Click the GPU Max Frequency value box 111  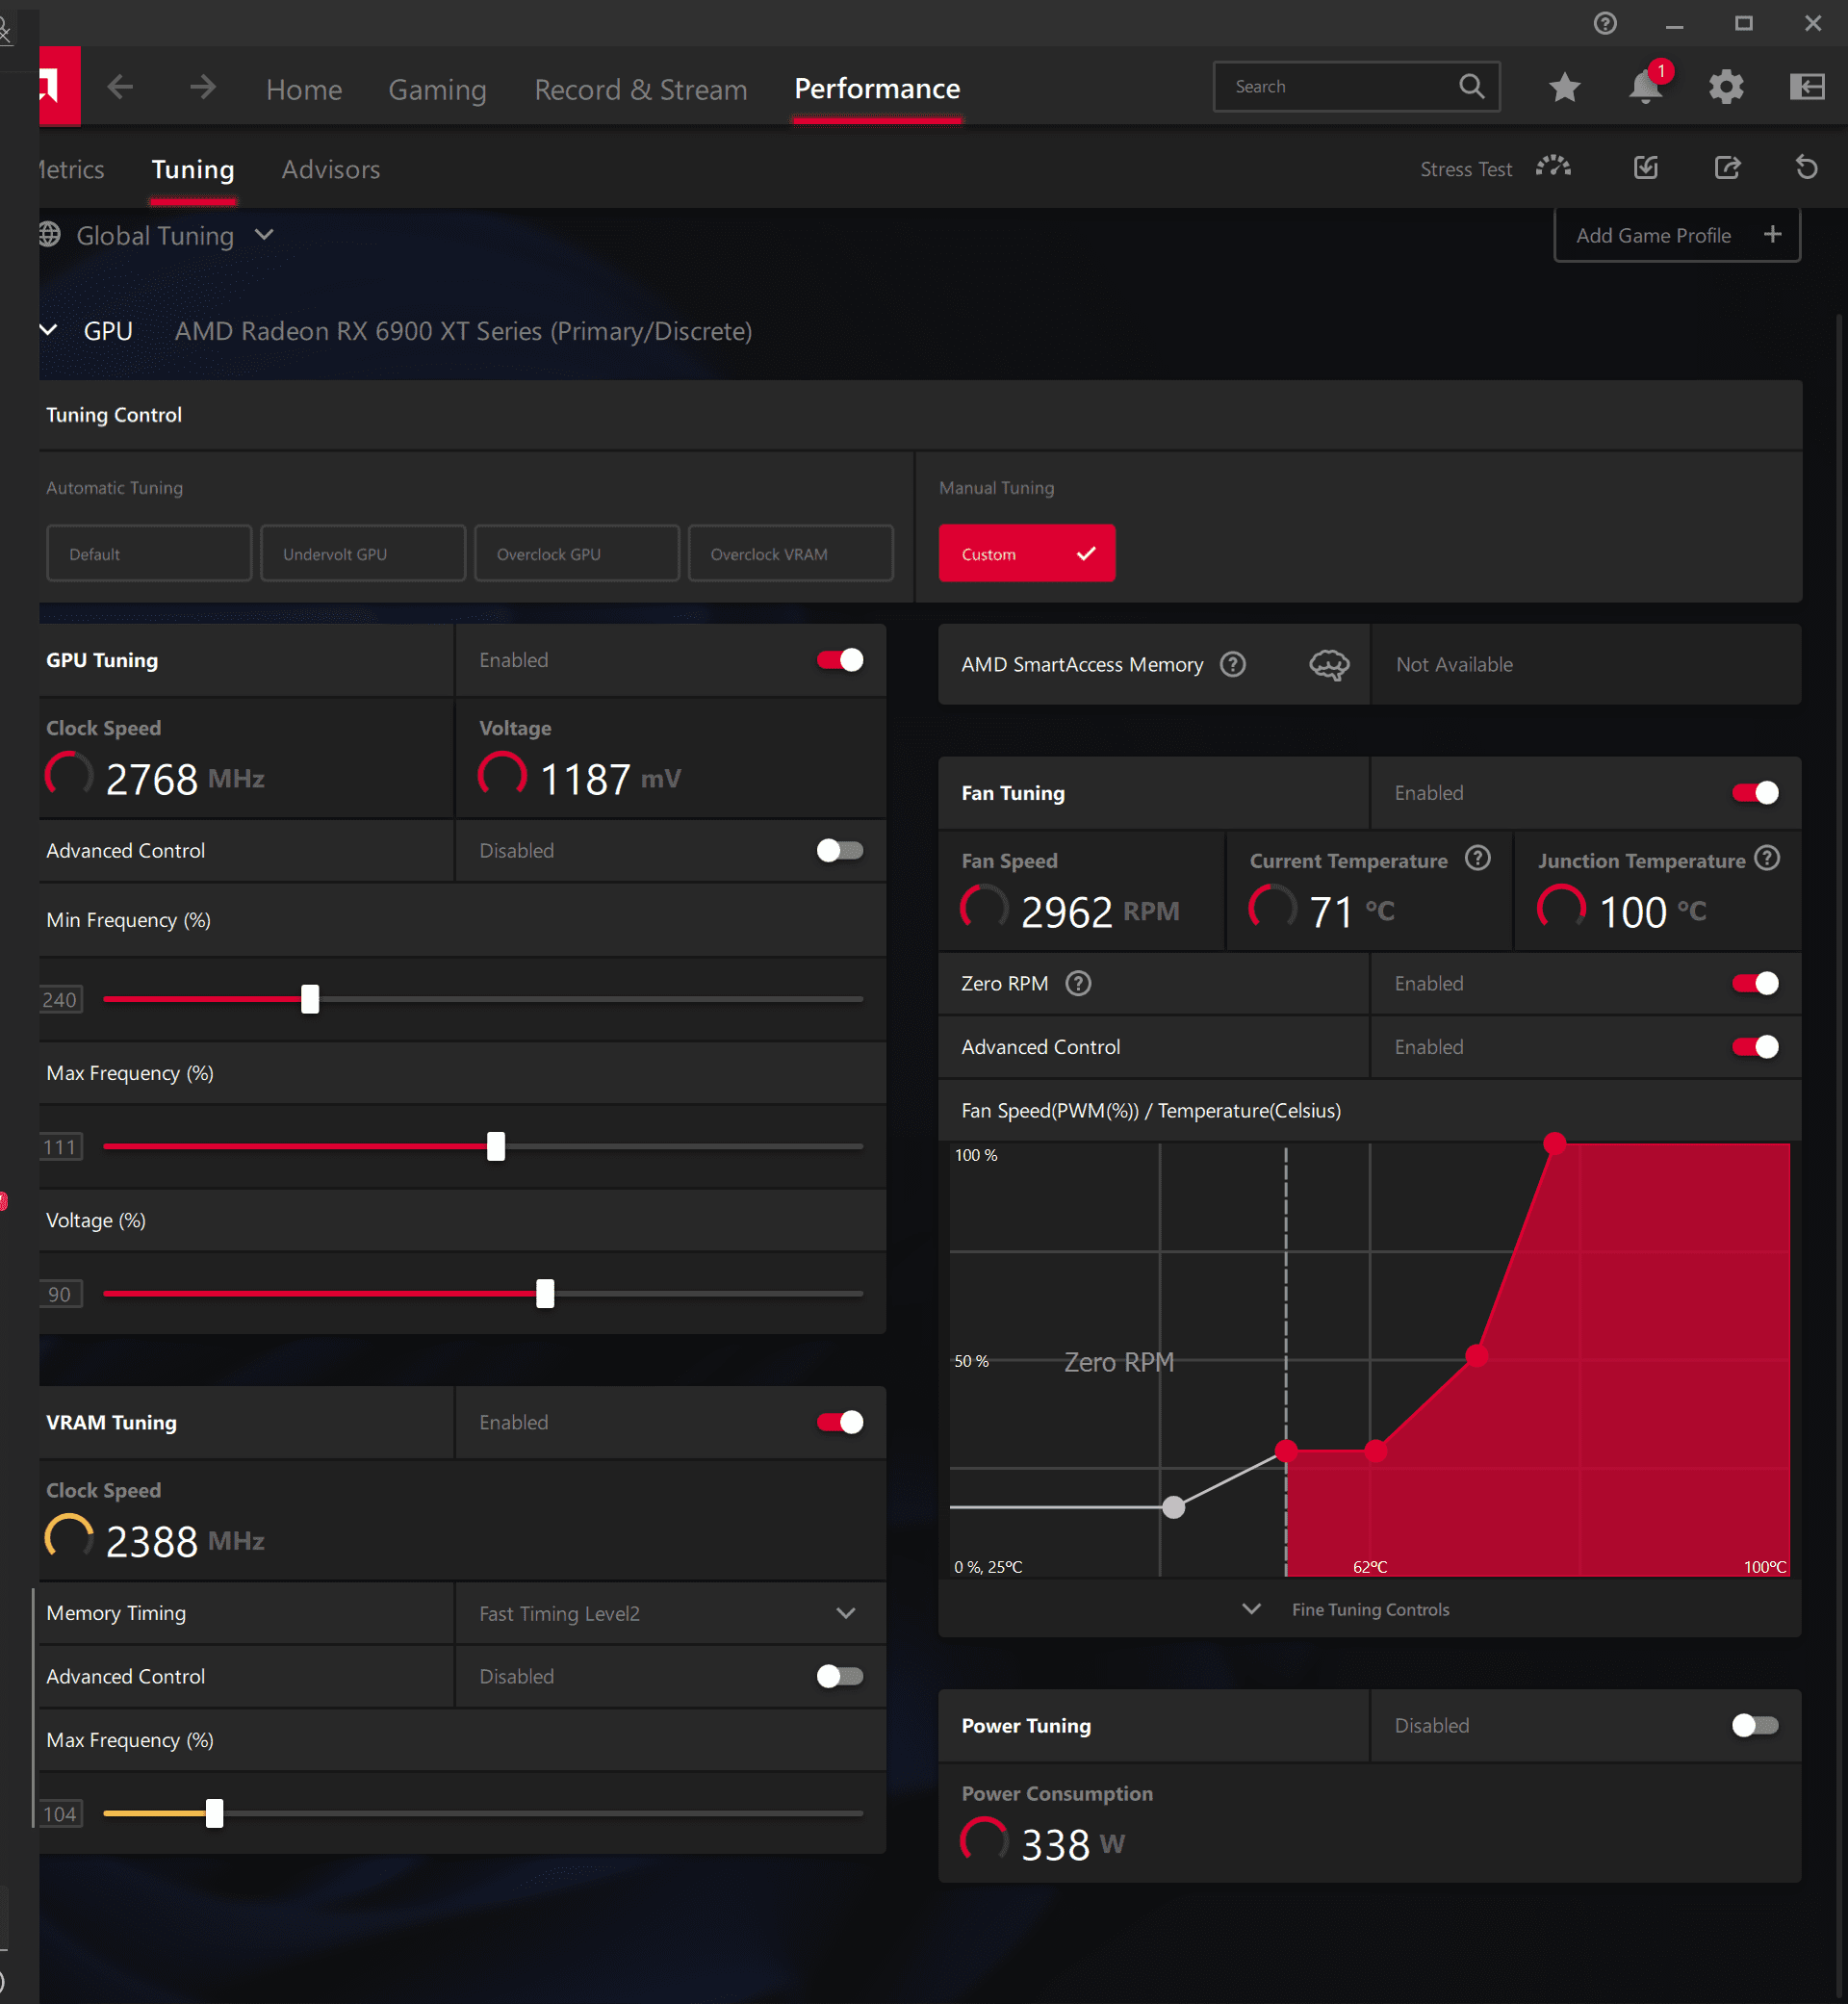(x=59, y=1147)
